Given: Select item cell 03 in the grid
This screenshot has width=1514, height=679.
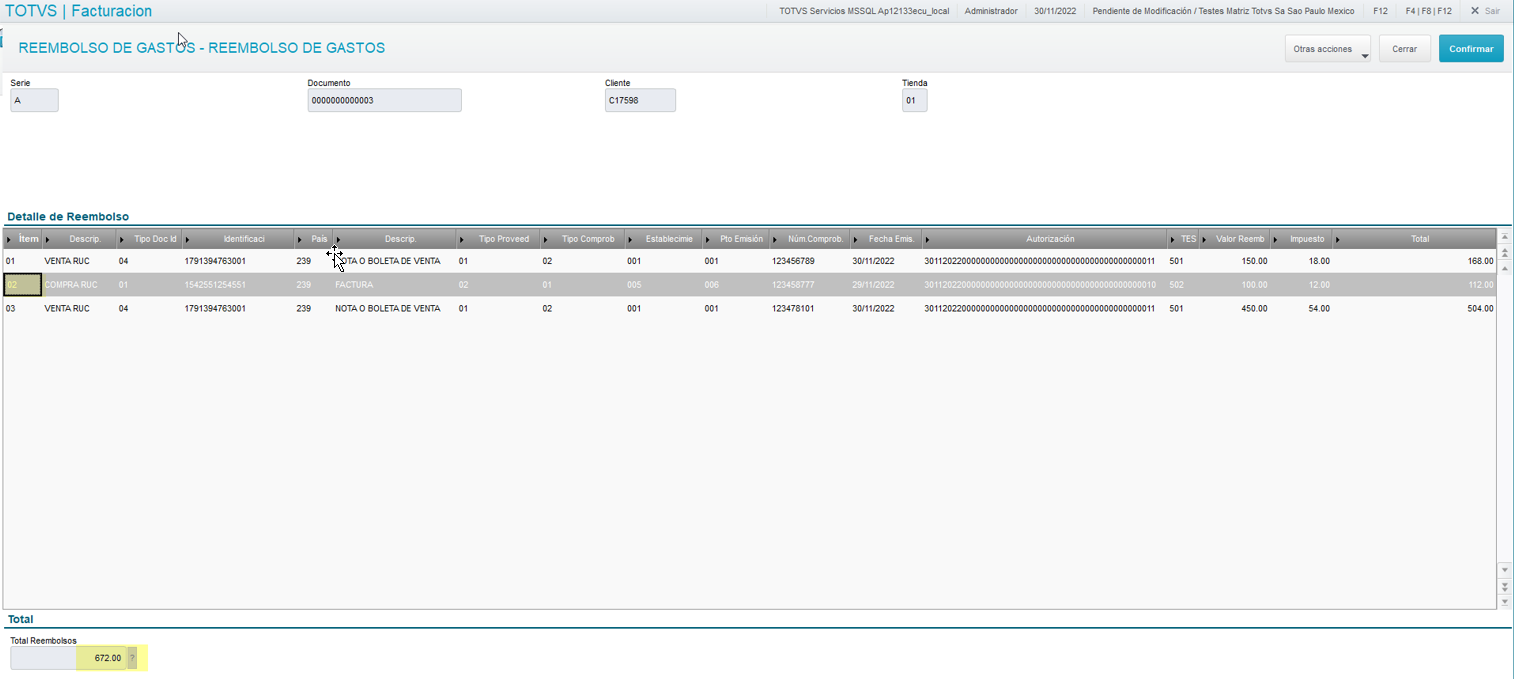Looking at the screenshot, I should 22,309.
